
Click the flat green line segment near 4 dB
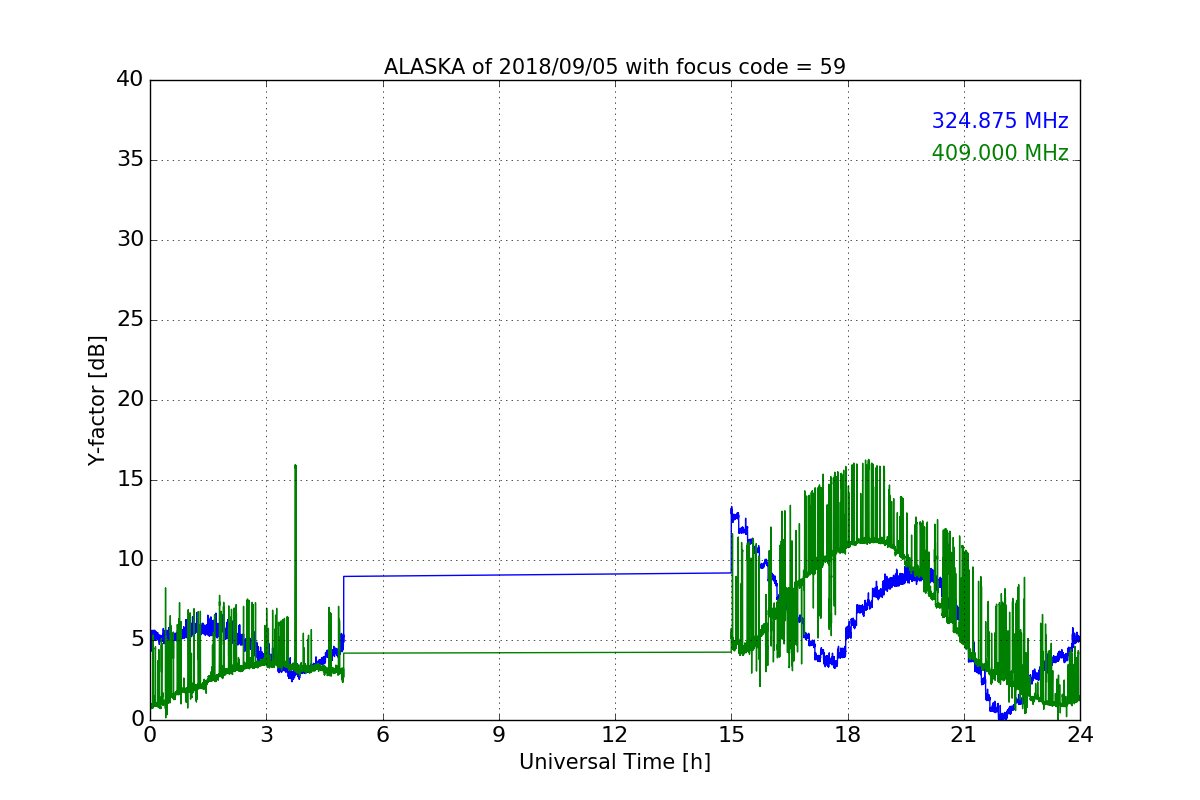pyautogui.click(x=538, y=652)
